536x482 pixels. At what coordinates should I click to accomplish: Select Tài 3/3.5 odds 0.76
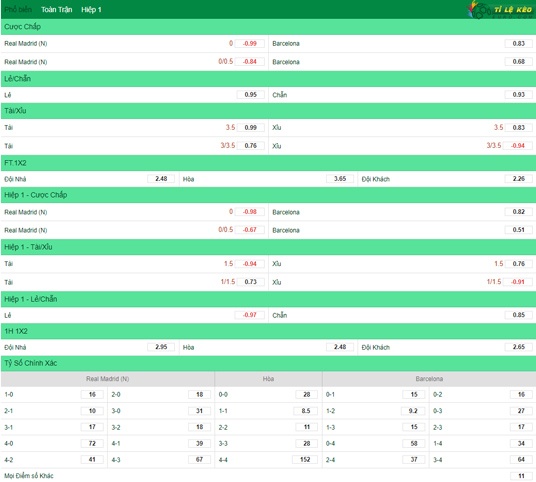pyautogui.click(x=251, y=145)
